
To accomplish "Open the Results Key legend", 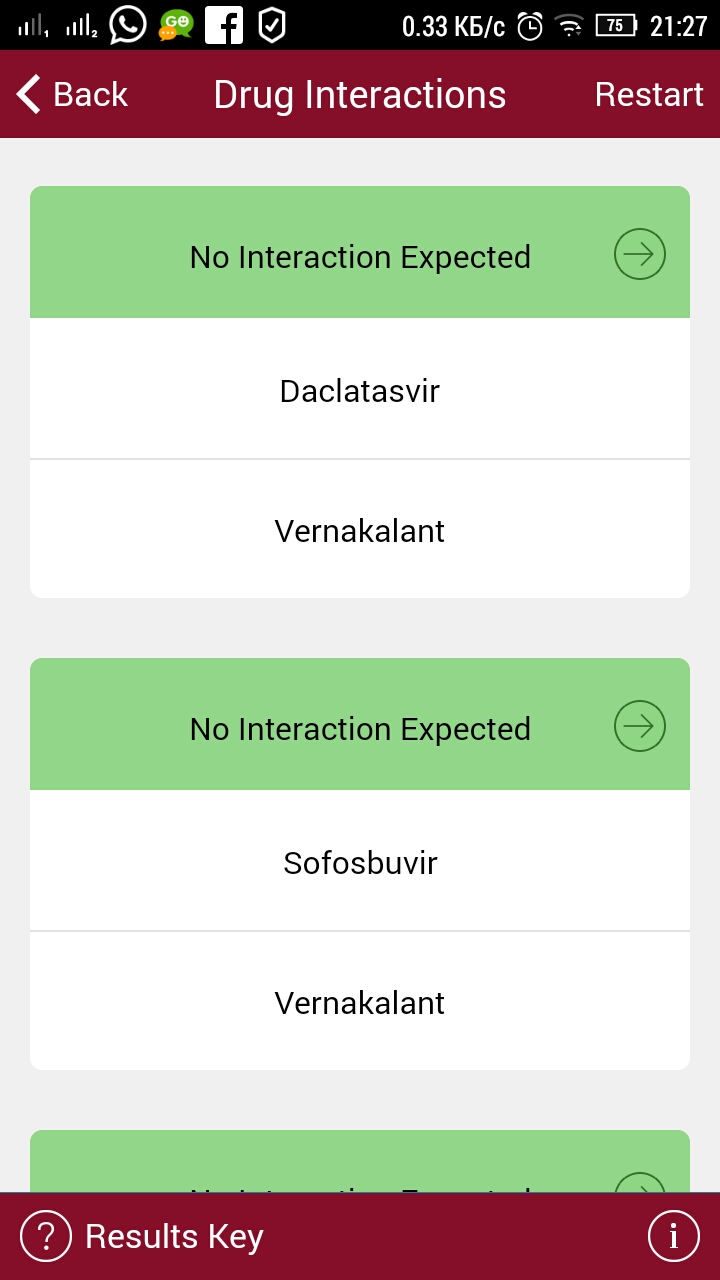I will (x=174, y=1236).
